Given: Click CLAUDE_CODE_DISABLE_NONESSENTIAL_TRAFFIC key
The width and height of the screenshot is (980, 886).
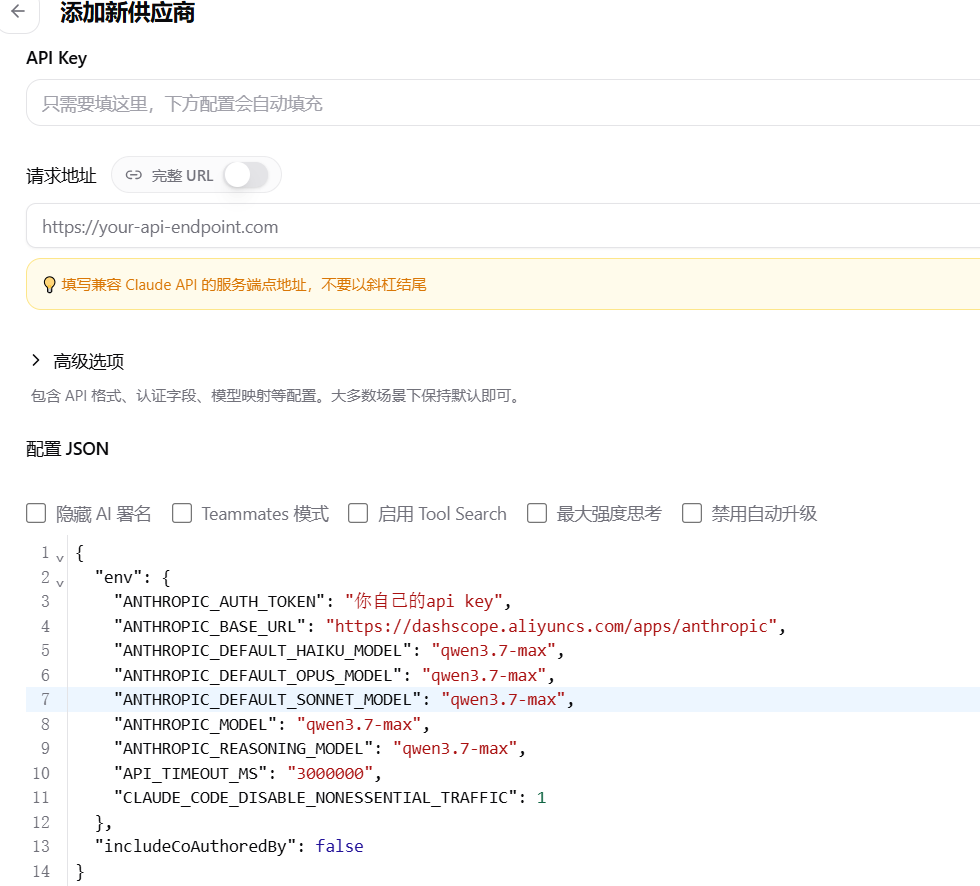Looking at the screenshot, I should tap(315, 798).
